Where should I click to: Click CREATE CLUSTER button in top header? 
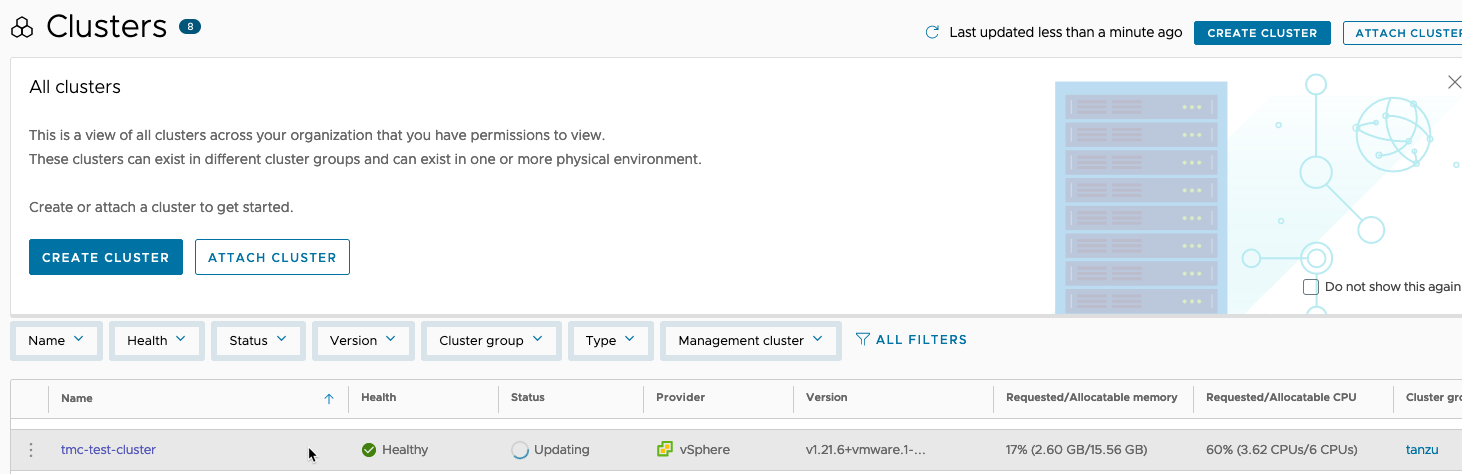pyautogui.click(x=1262, y=33)
